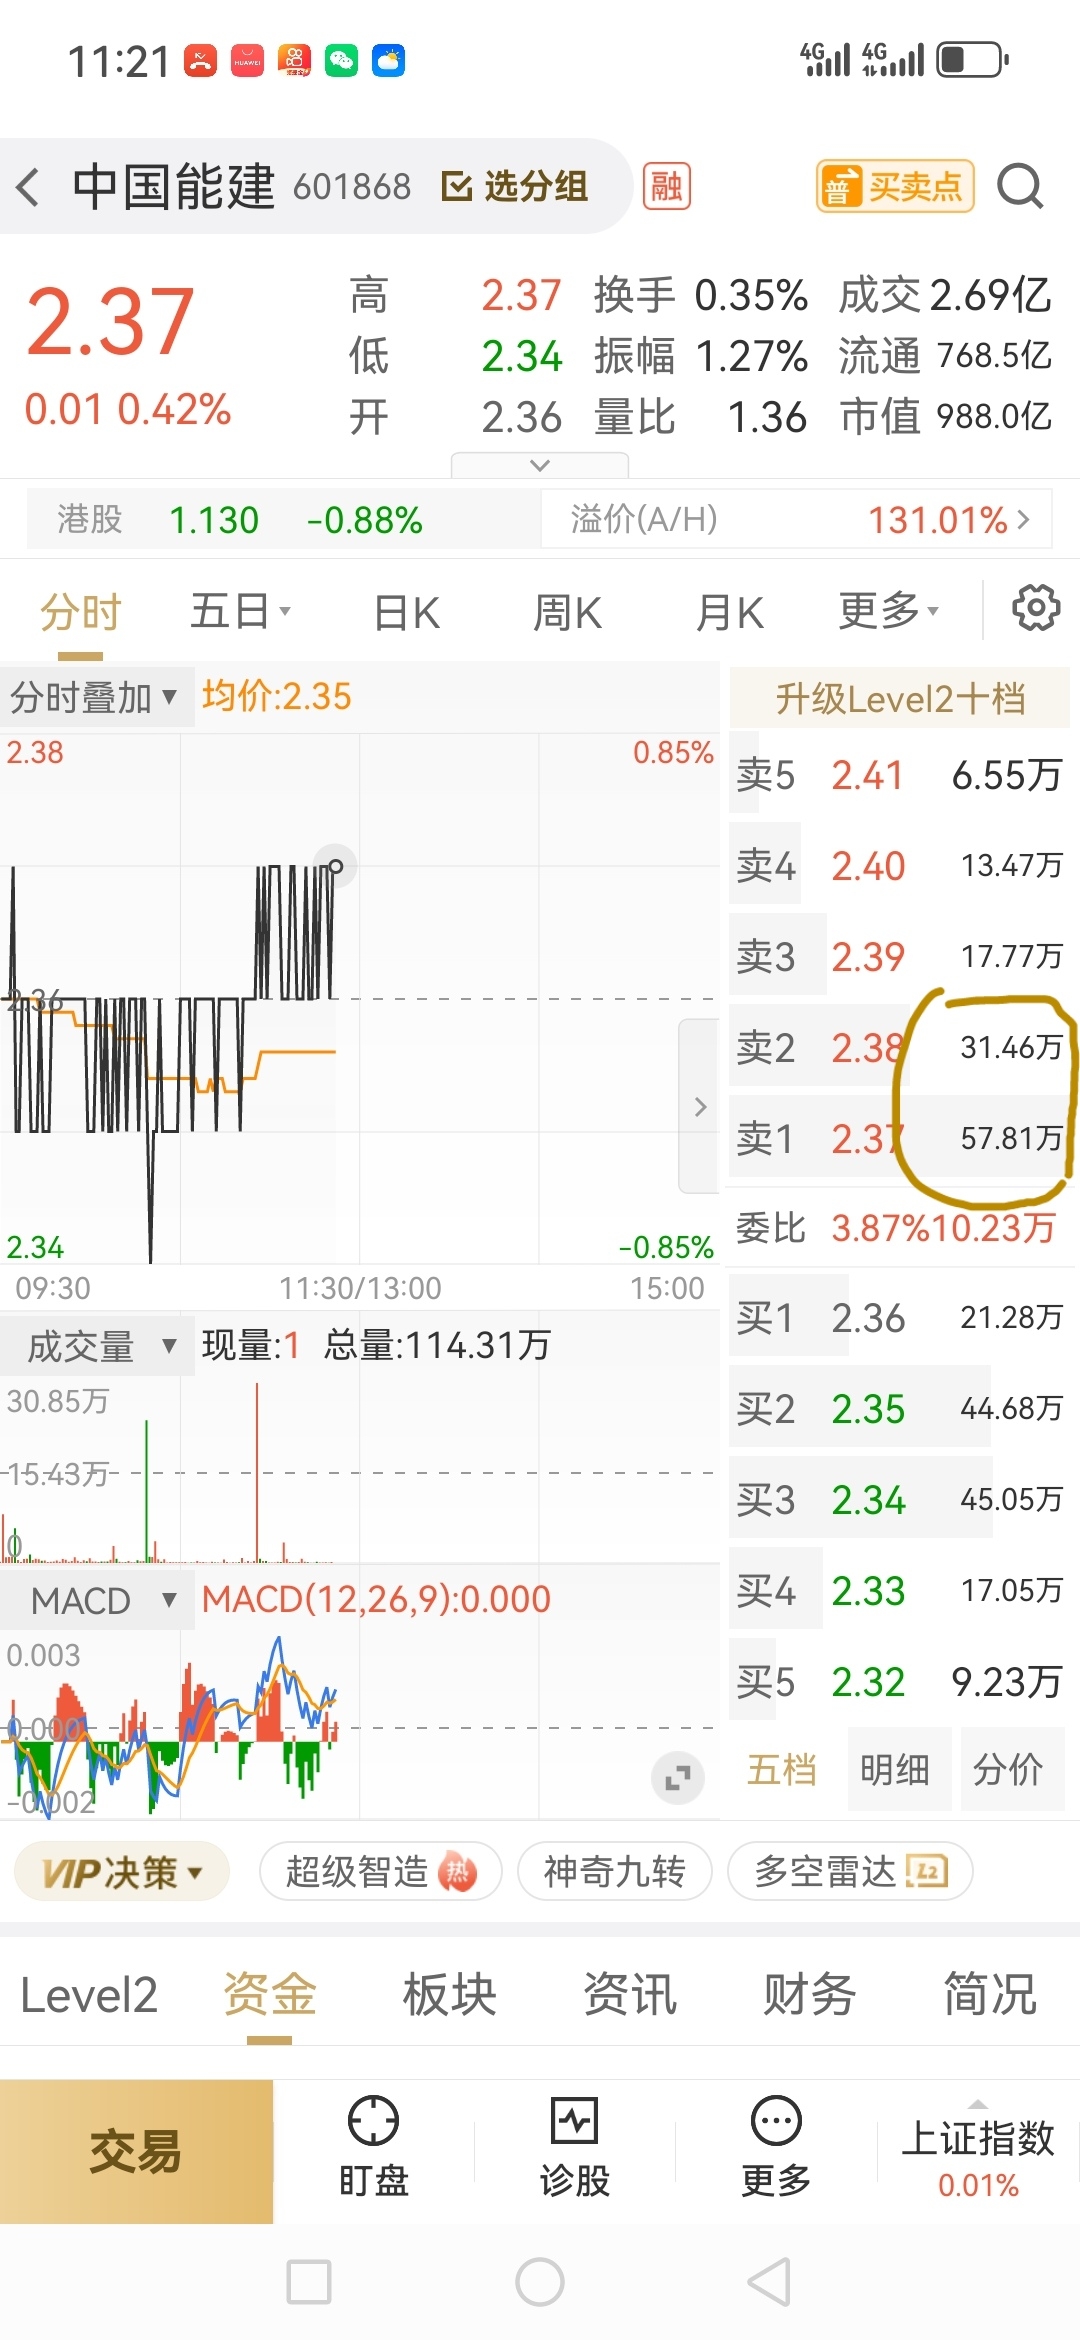Tap the 港股 1.130 quote row
The image size is (1080, 2340).
tap(283, 519)
